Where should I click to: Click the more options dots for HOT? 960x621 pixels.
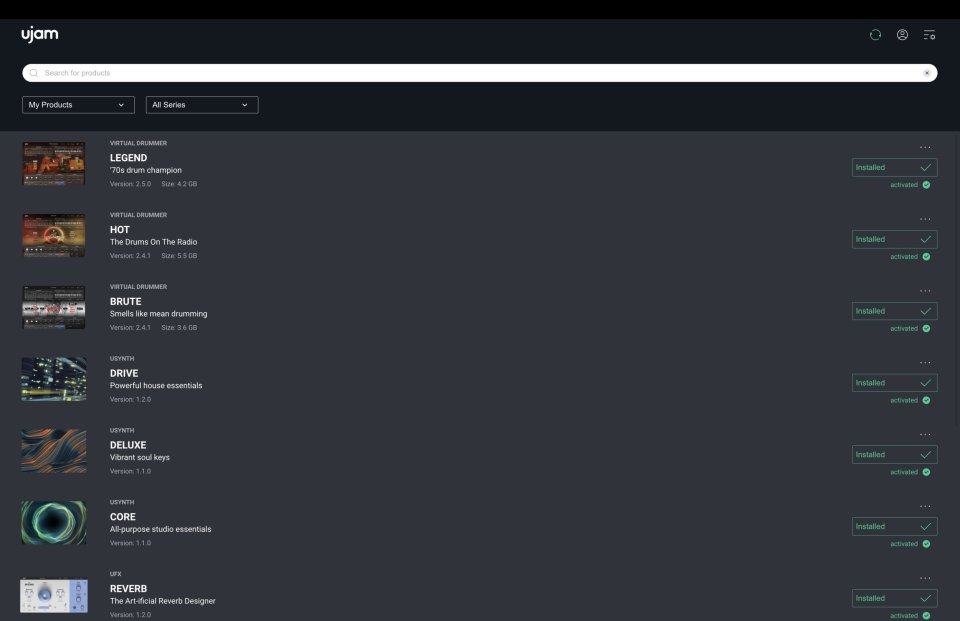coord(925,219)
